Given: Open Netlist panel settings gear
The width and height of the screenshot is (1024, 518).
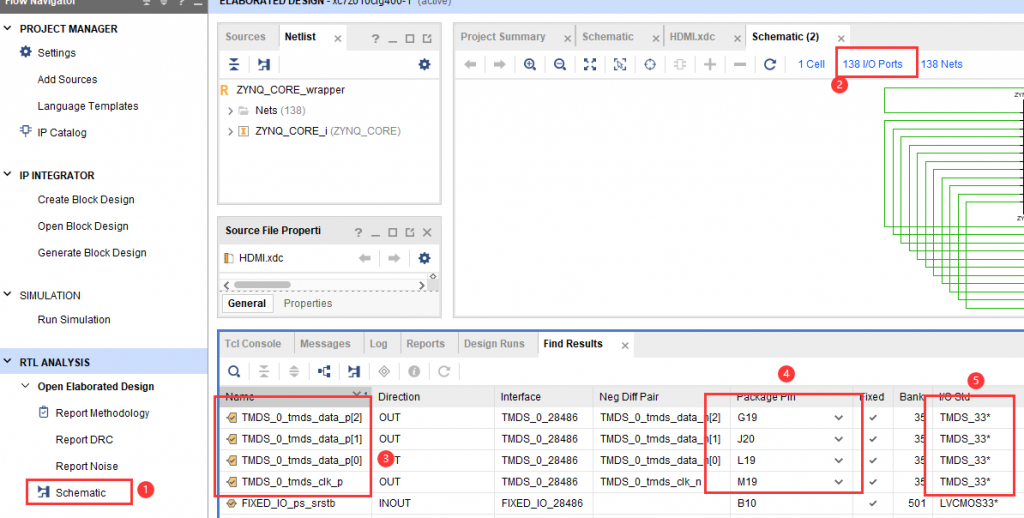Looking at the screenshot, I should [x=424, y=64].
